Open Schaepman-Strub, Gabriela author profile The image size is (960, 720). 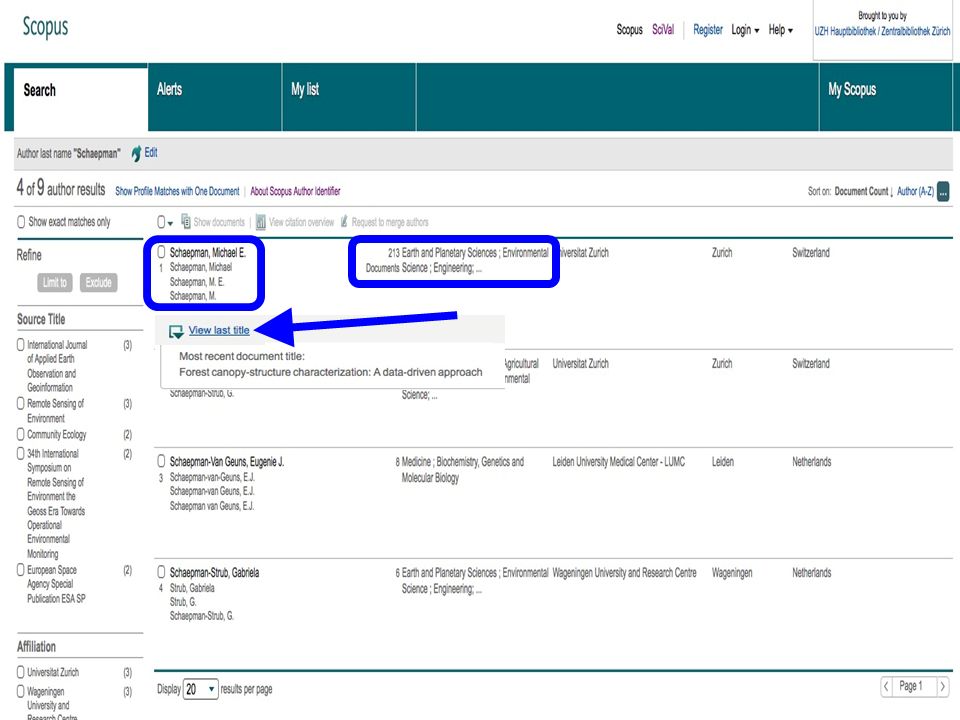click(214, 572)
